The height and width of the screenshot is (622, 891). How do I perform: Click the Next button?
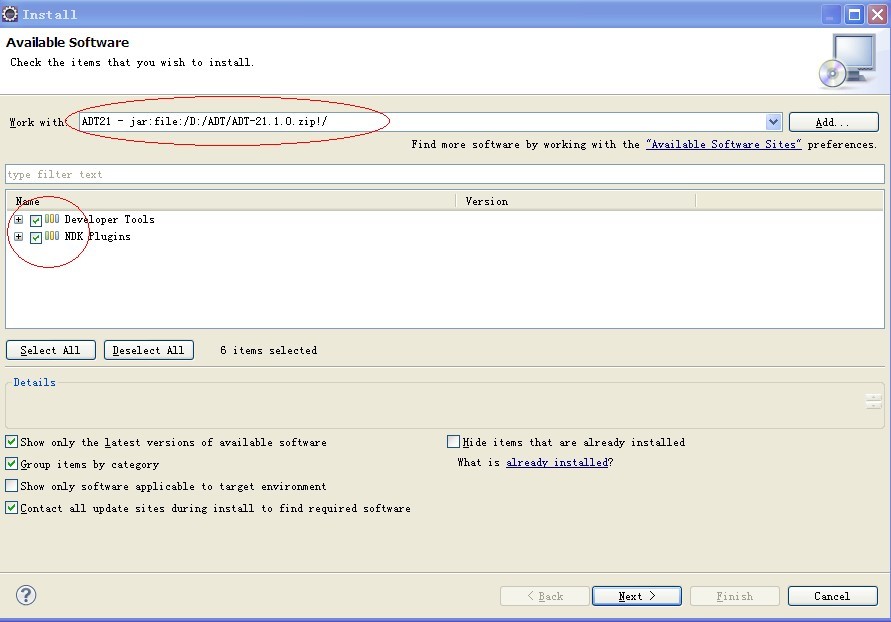coord(636,596)
